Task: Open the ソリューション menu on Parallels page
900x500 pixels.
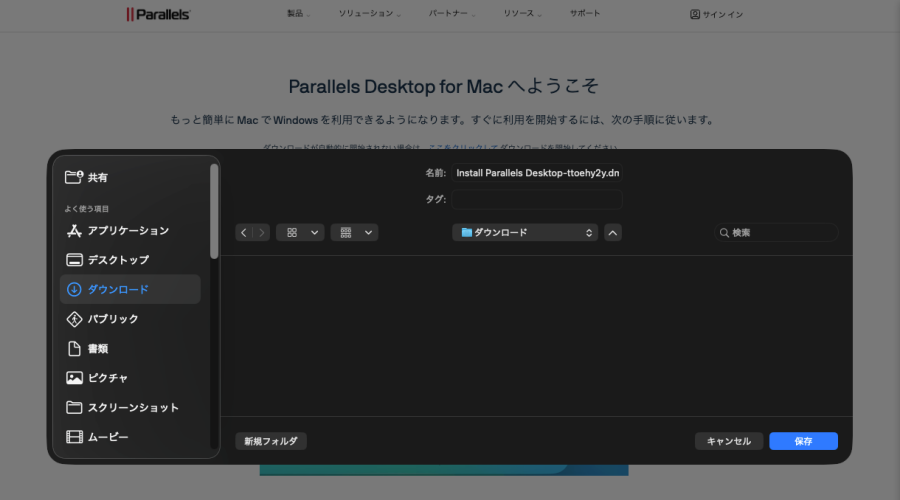Action: point(369,13)
